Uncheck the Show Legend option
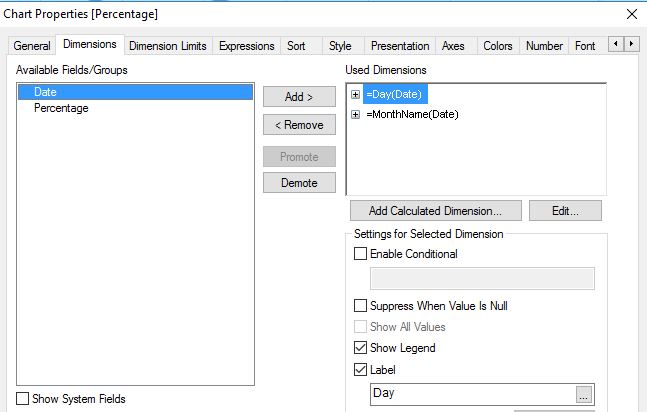647x412 pixels. point(361,348)
